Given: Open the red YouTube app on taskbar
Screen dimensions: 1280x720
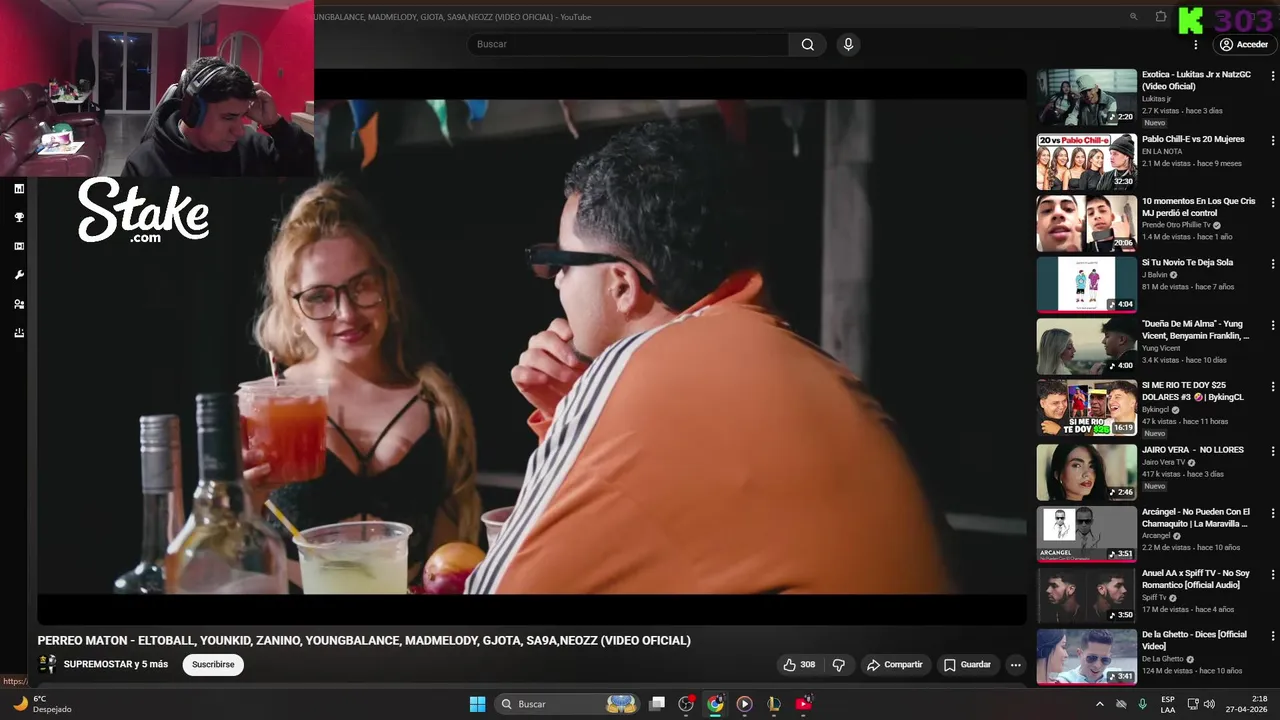Looking at the screenshot, I should (803, 704).
